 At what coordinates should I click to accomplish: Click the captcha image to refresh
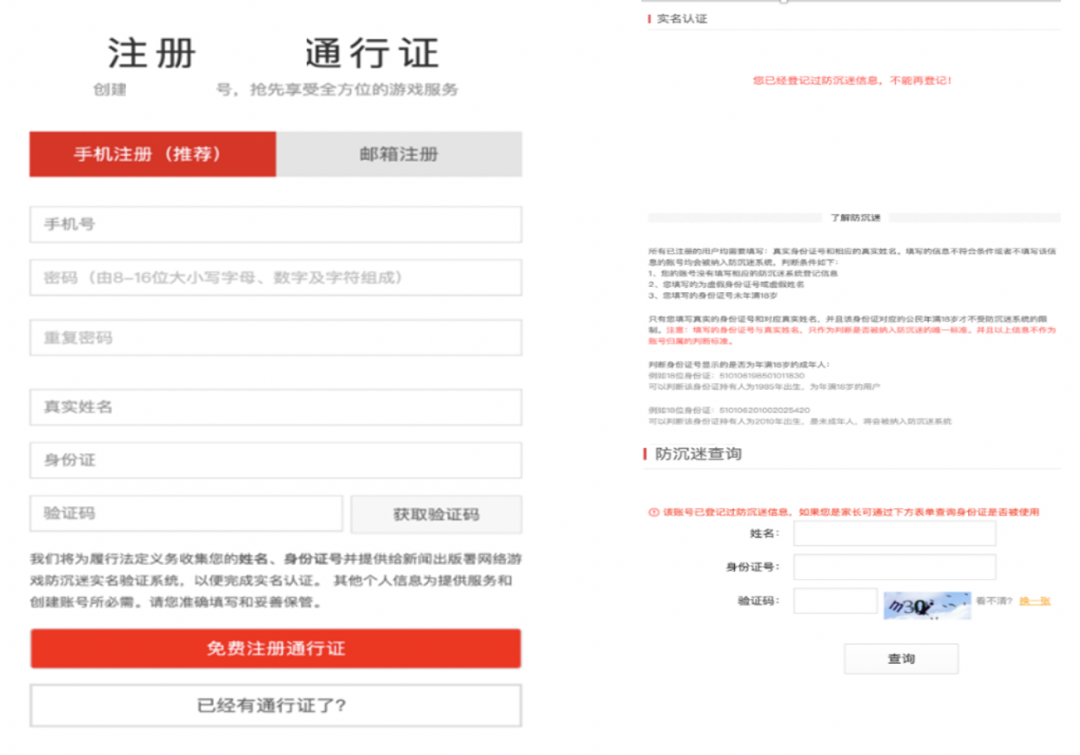(926, 605)
